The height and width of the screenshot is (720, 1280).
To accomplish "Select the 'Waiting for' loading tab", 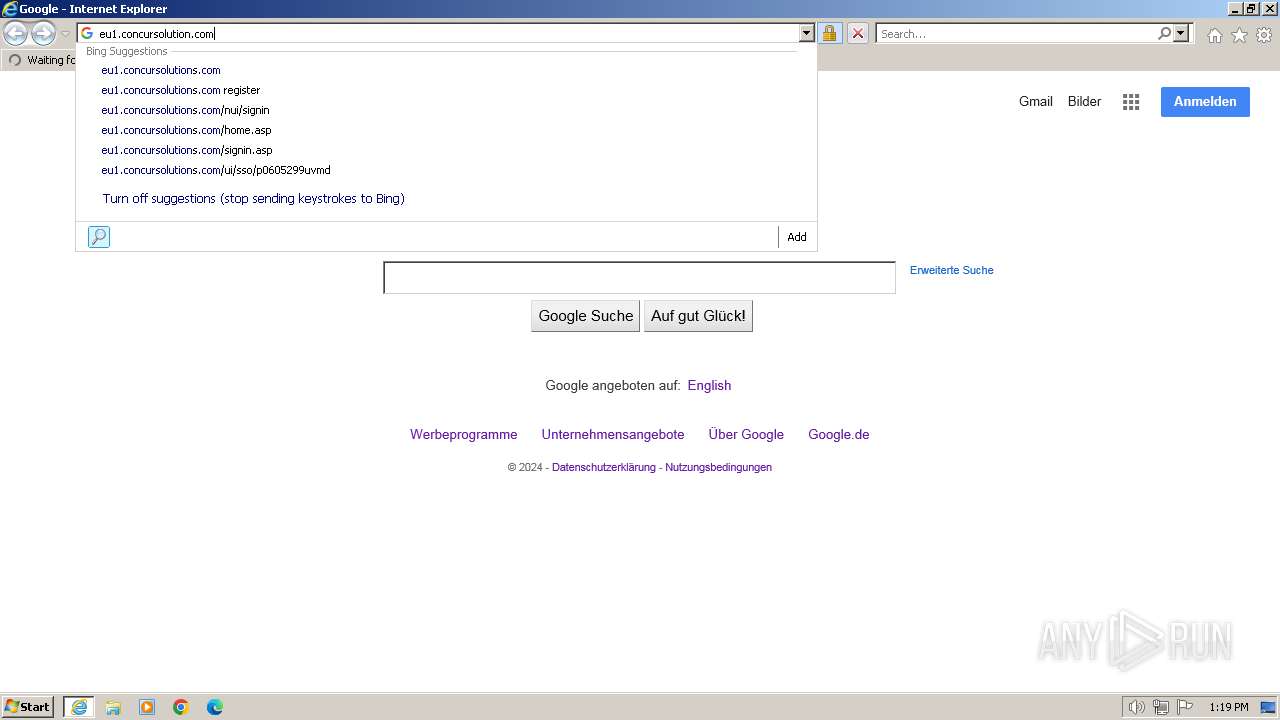I will pyautogui.click(x=40, y=60).
